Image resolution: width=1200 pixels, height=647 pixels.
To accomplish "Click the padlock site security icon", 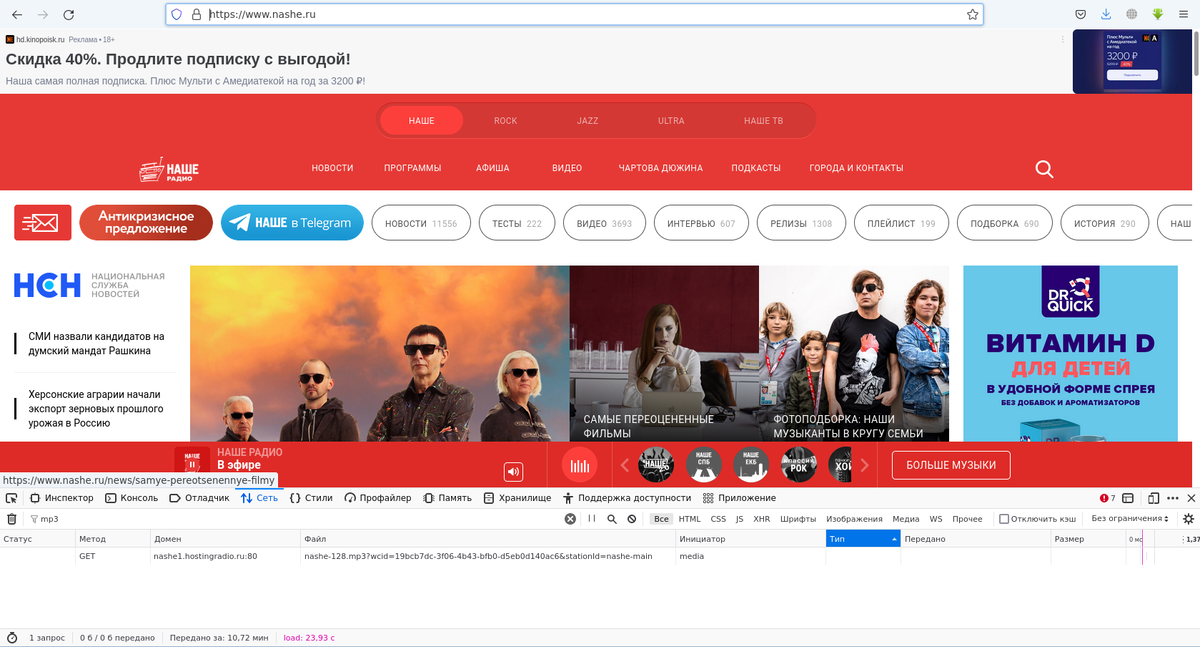I will (x=195, y=15).
